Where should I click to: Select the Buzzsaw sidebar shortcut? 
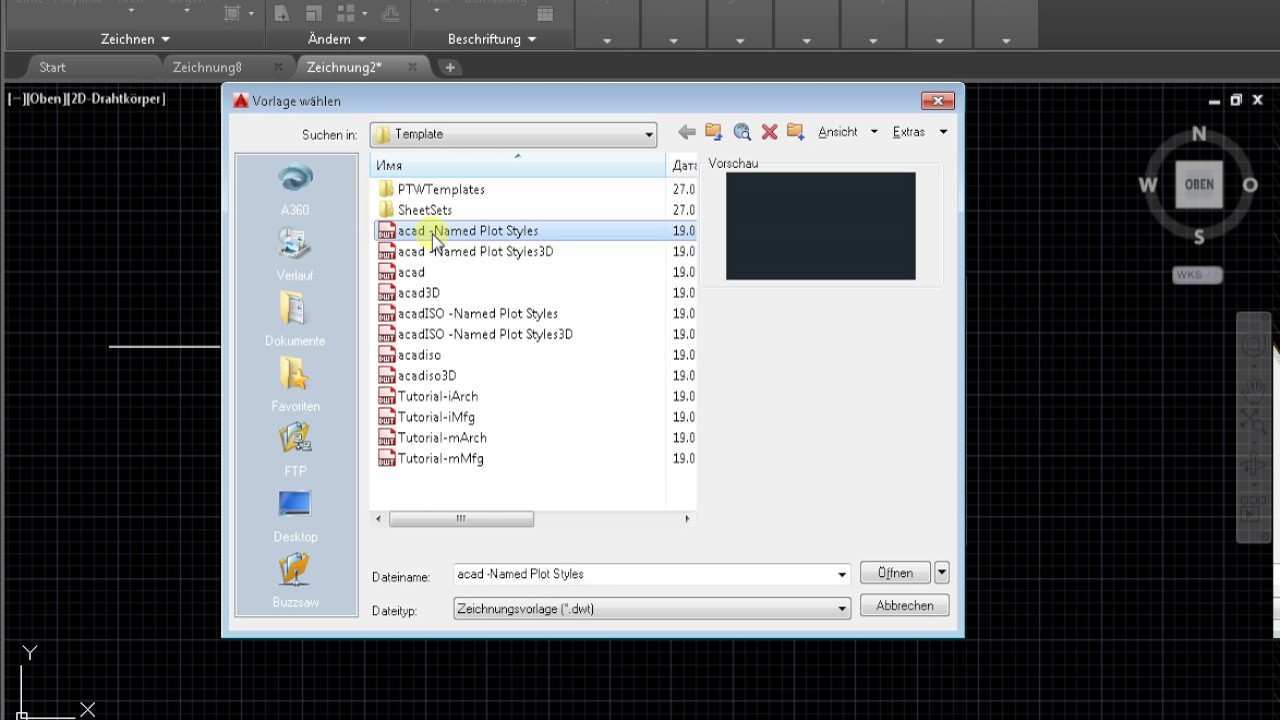(295, 581)
